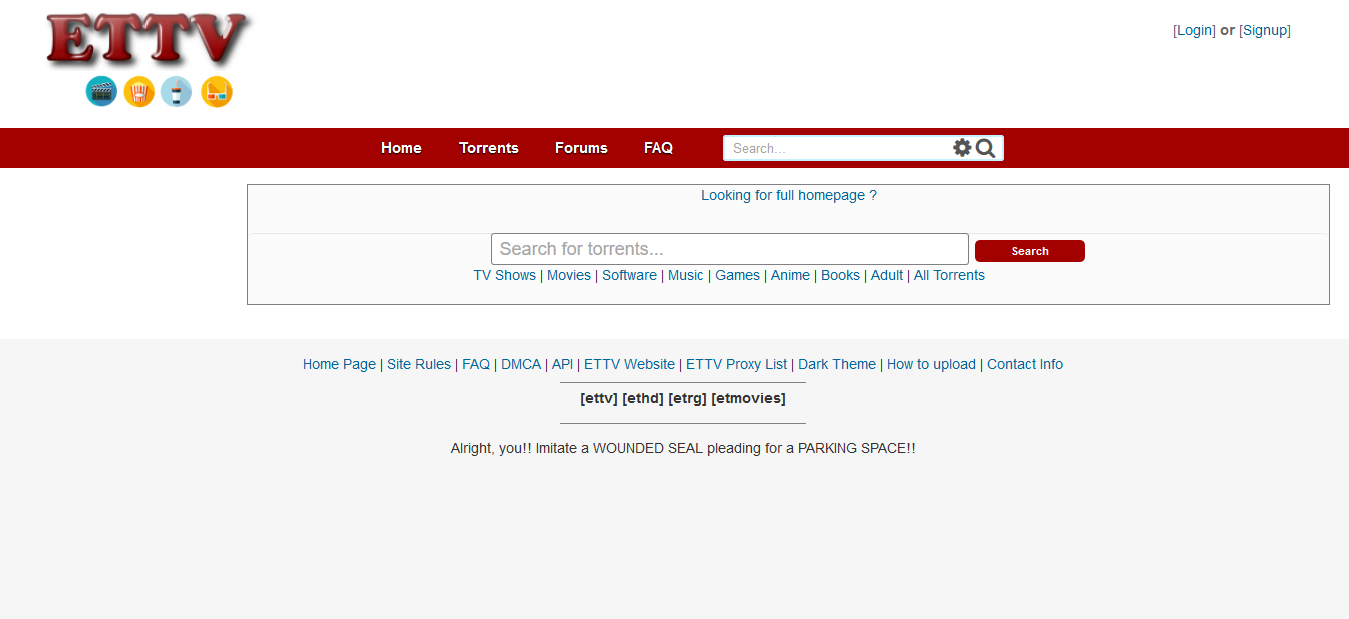1349x619 pixels.
Task: Open the How to upload link
Action: click(x=931, y=364)
